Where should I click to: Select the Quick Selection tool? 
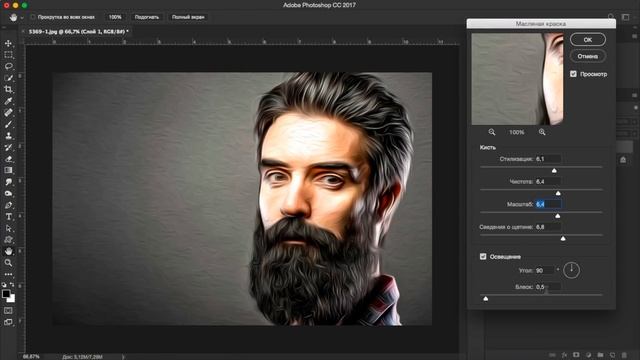pyautogui.click(x=8, y=78)
